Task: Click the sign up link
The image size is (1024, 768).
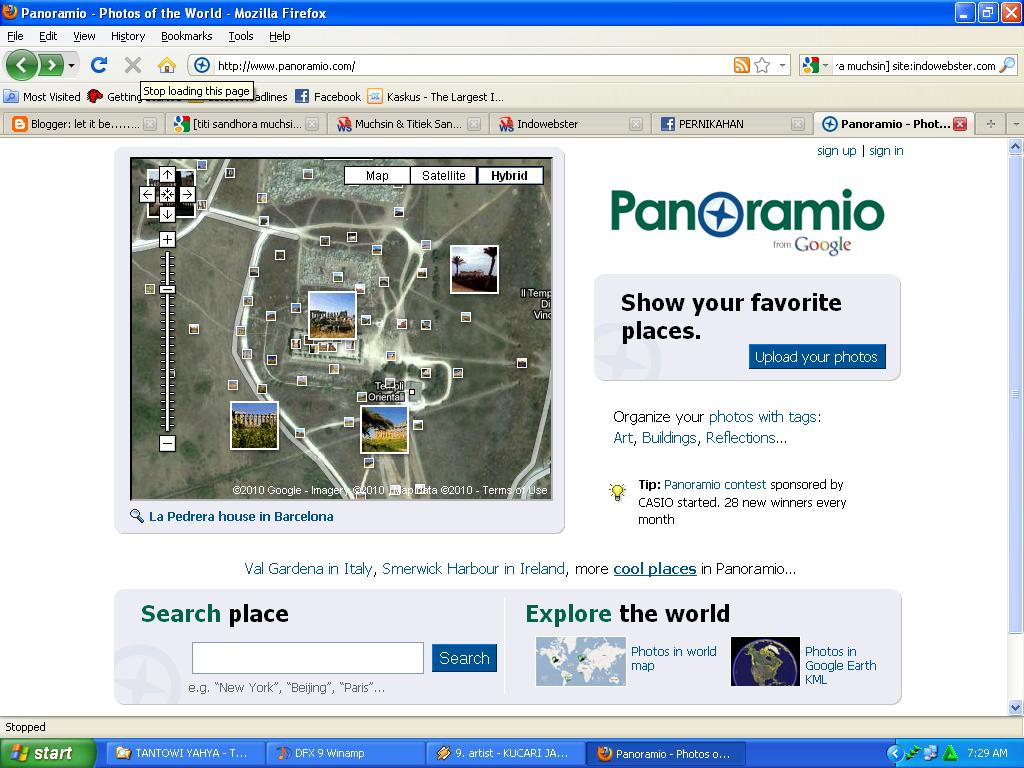Action: pyautogui.click(x=837, y=151)
